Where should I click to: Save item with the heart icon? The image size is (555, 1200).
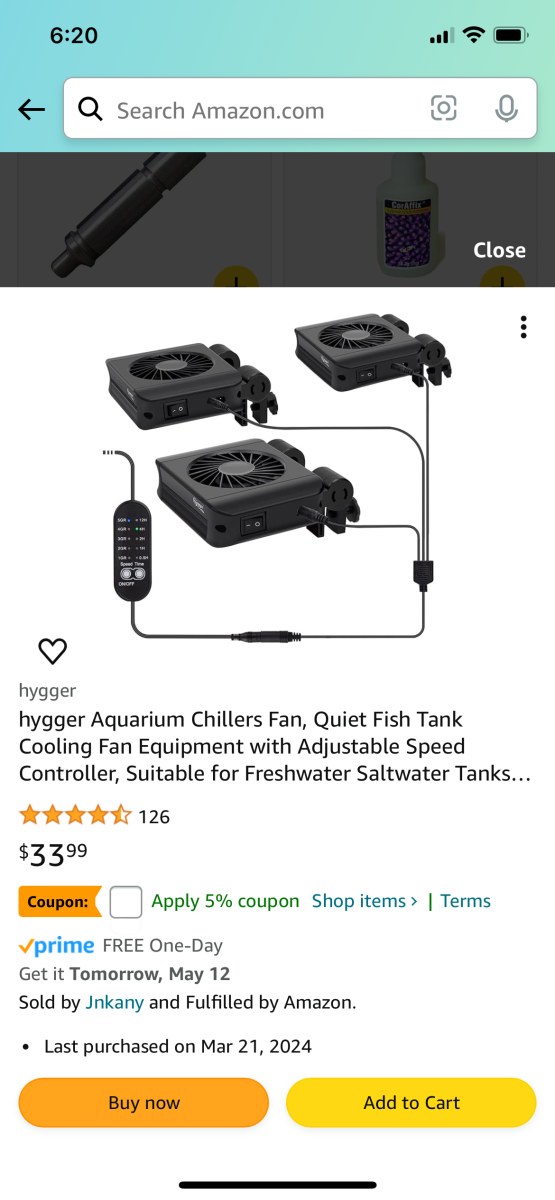[x=52, y=652]
